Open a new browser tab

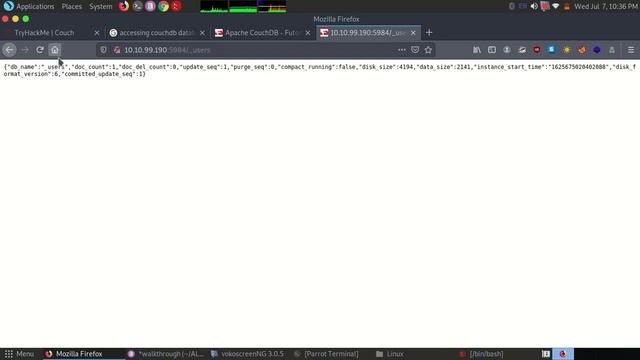429,33
